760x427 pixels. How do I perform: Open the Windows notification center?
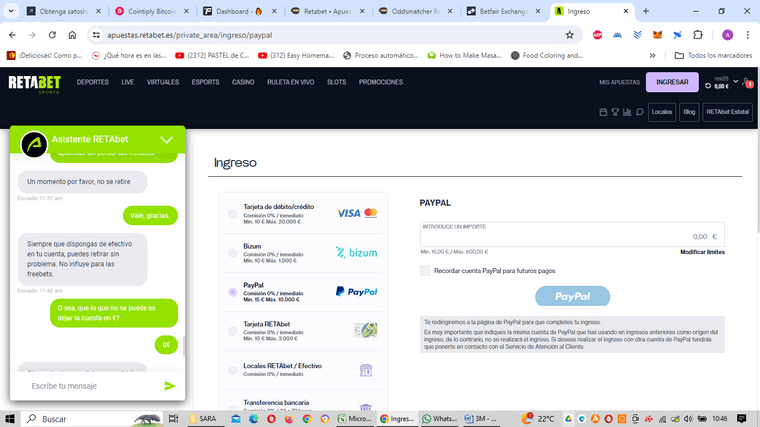[742, 419]
